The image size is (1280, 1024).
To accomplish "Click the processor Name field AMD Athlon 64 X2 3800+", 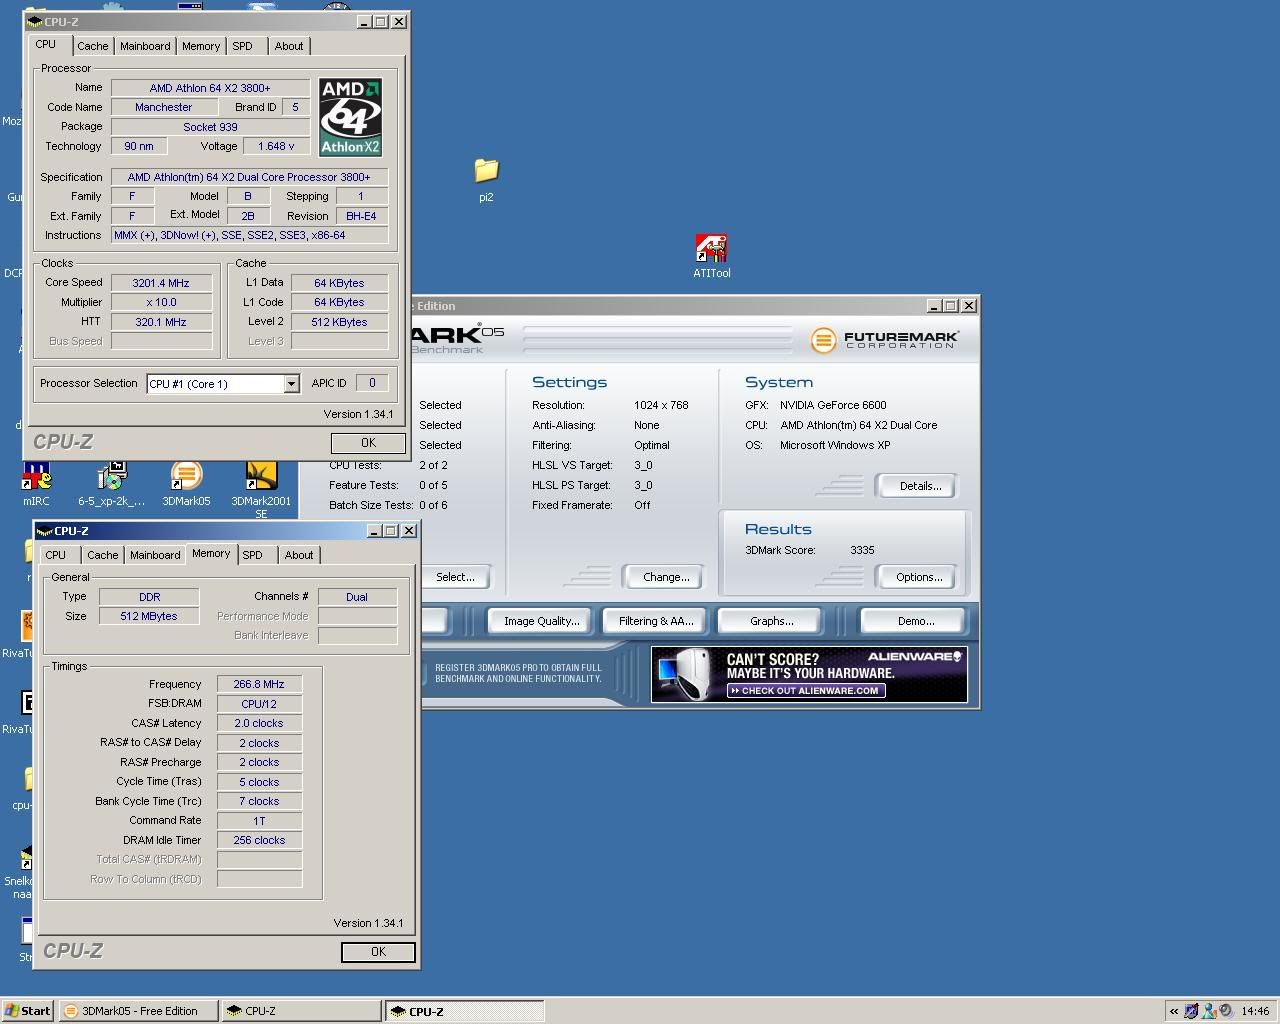I will click(210, 88).
